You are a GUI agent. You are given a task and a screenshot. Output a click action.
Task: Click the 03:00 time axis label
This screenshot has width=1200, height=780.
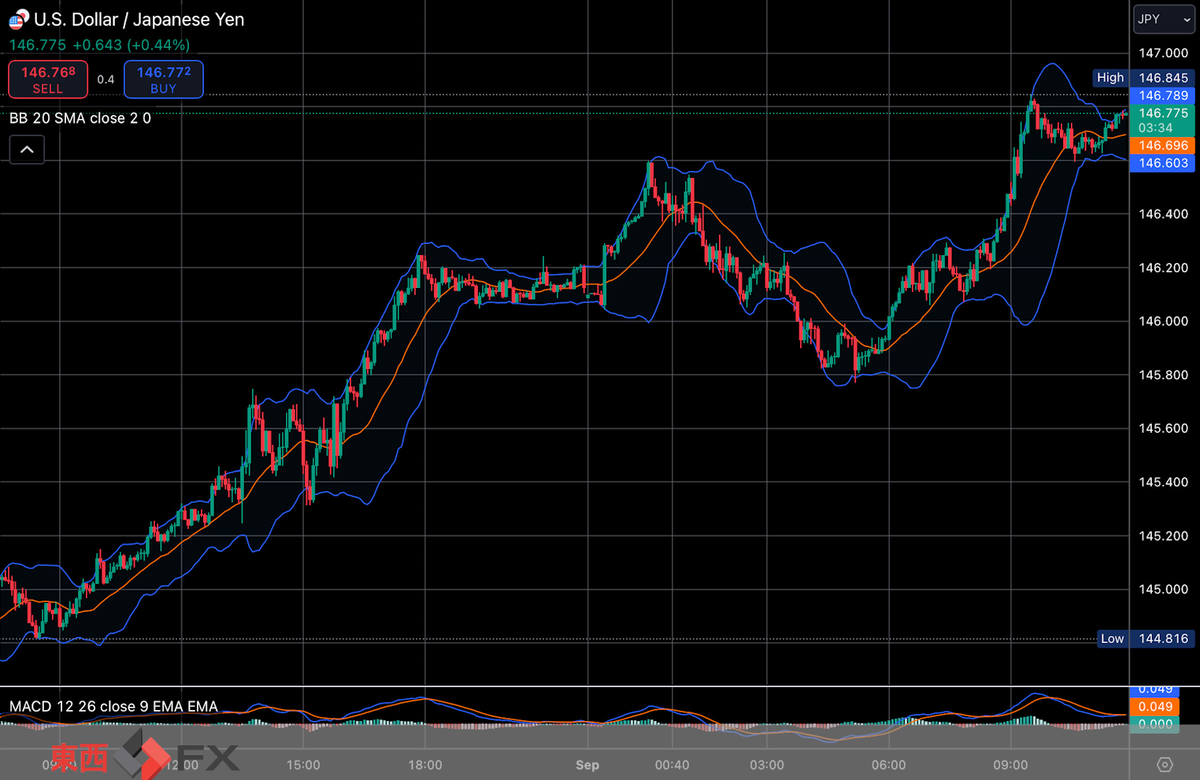point(766,765)
